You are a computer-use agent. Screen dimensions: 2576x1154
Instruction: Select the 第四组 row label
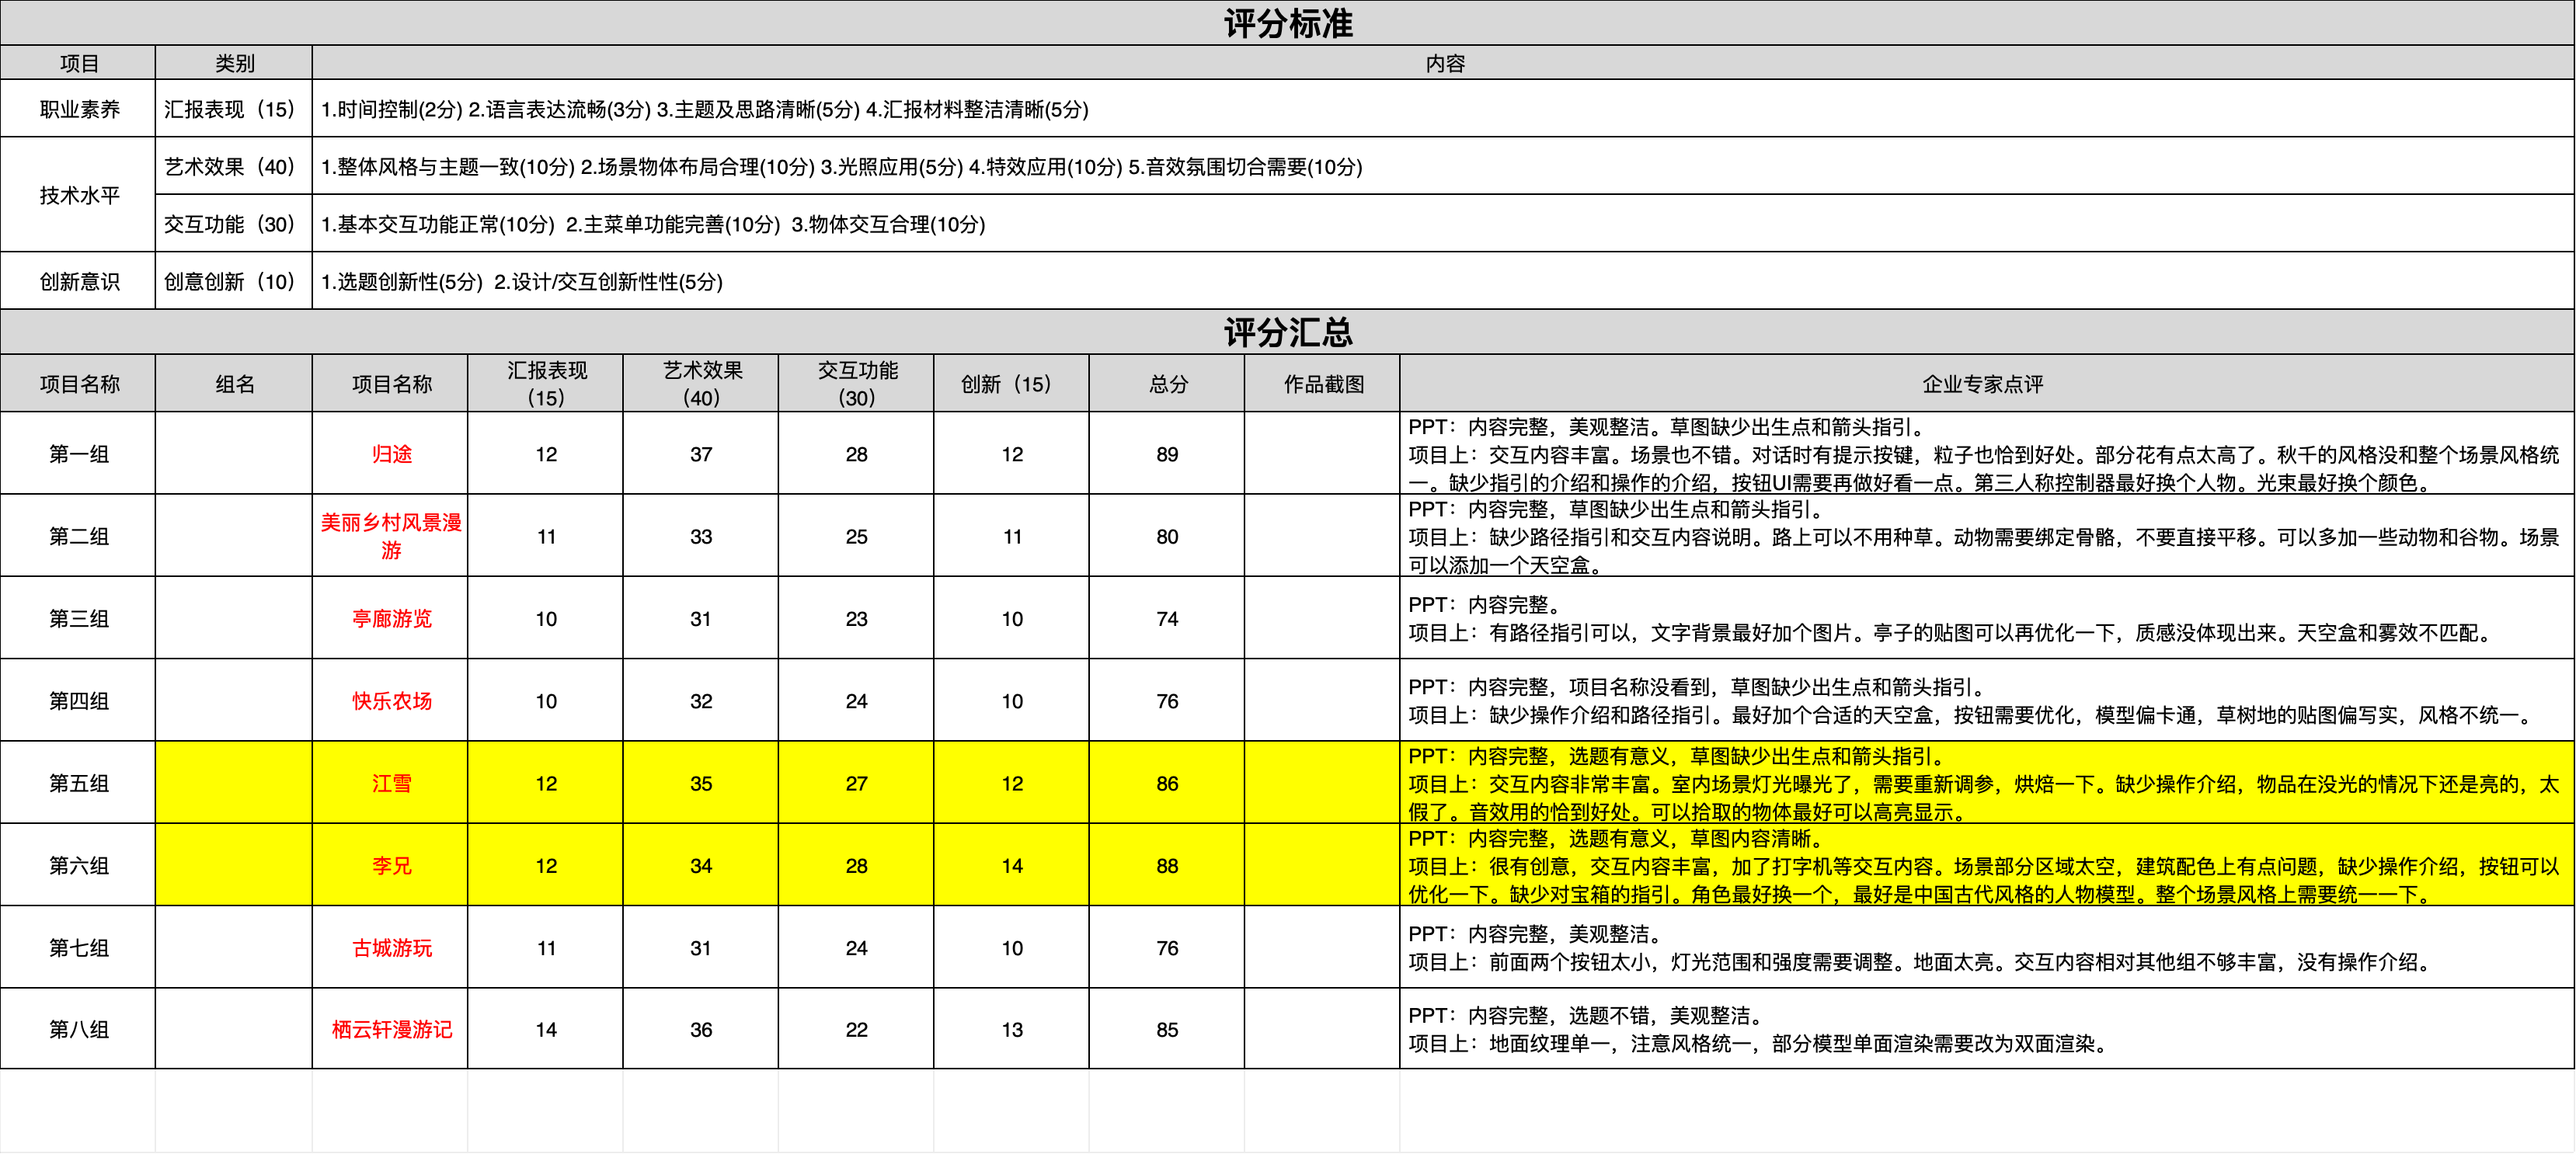pyautogui.click(x=78, y=701)
